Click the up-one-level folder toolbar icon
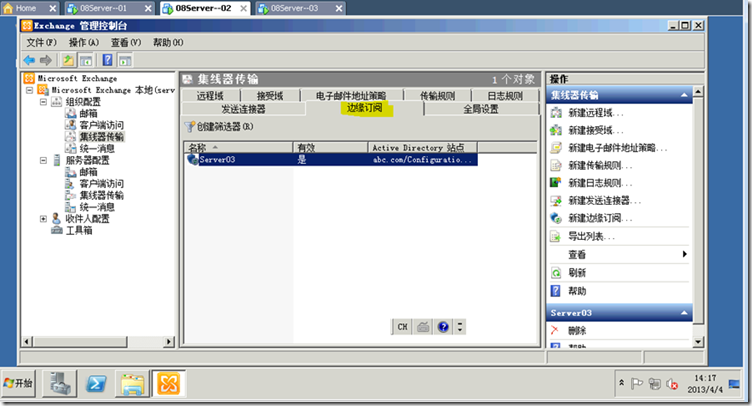 (68, 60)
